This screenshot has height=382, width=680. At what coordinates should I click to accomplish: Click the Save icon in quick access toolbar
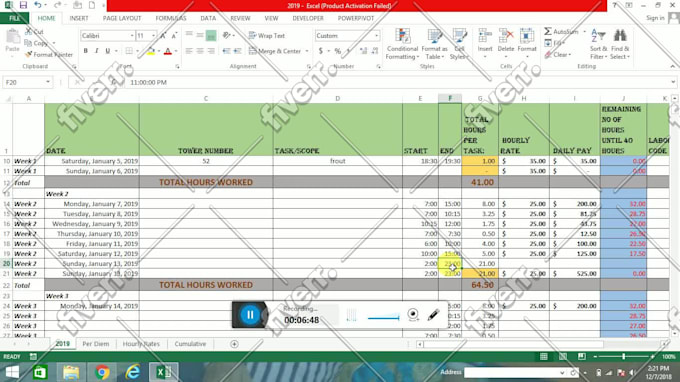pos(23,5)
